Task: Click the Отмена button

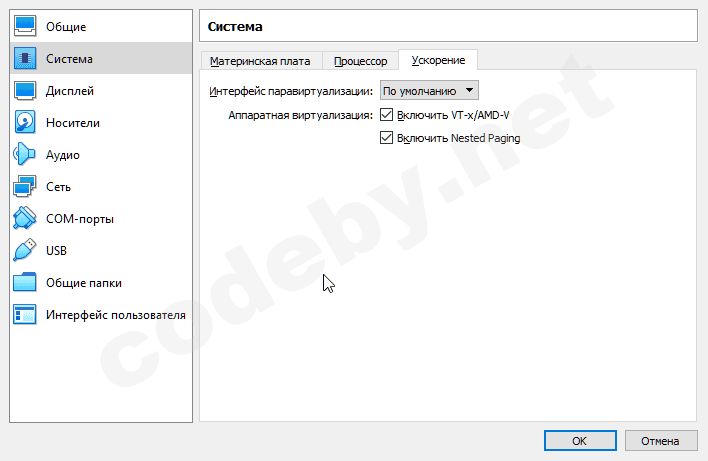Action: coord(660,440)
